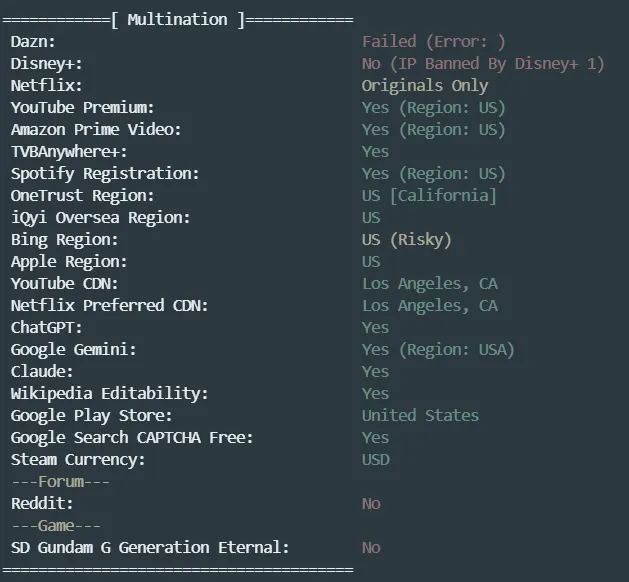Click the Bing Region US (Risky) value
The width and height of the screenshot is (629, 582).
407,240
